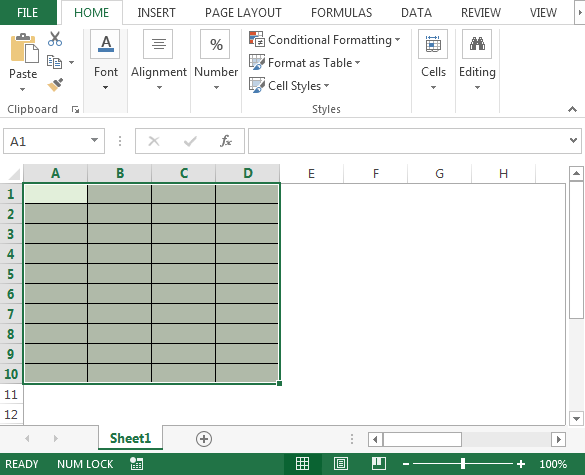
Task: Click the Enter checkmark in formula bar
Action: [x=190, y=141]
